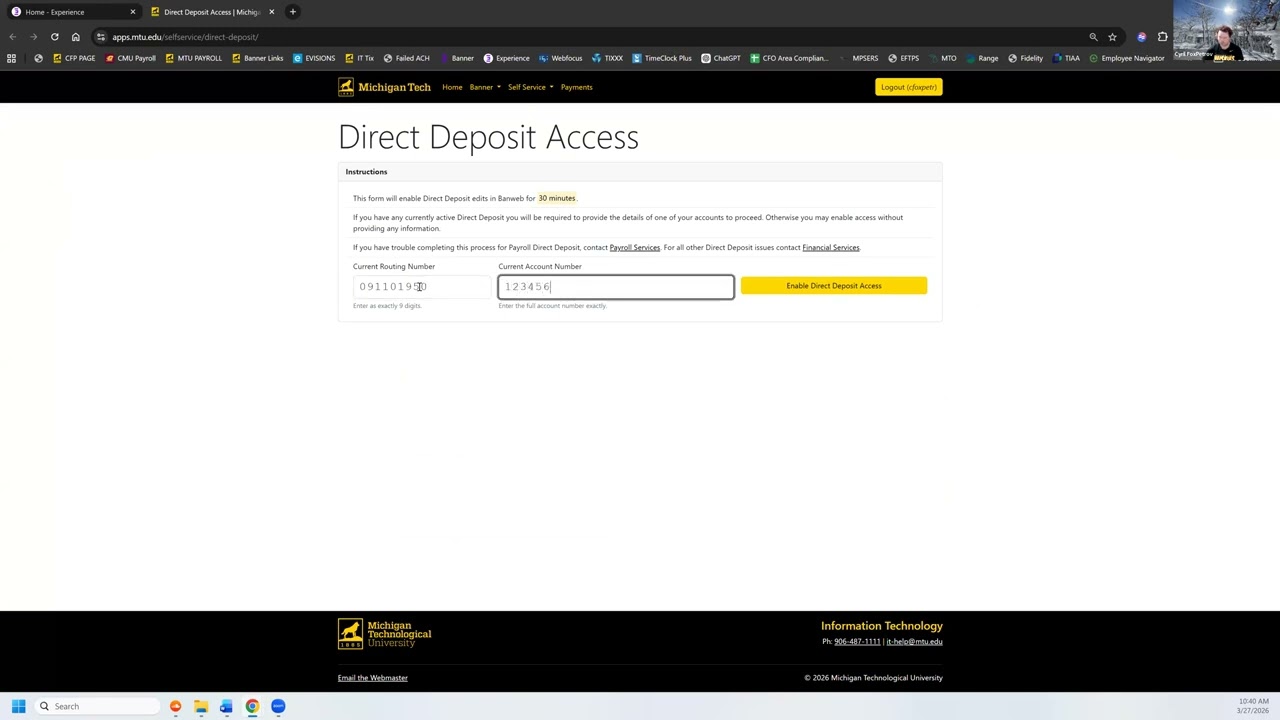
Task: Open the apps grid in bookmarks bar
Action: [x=12, y=58]
